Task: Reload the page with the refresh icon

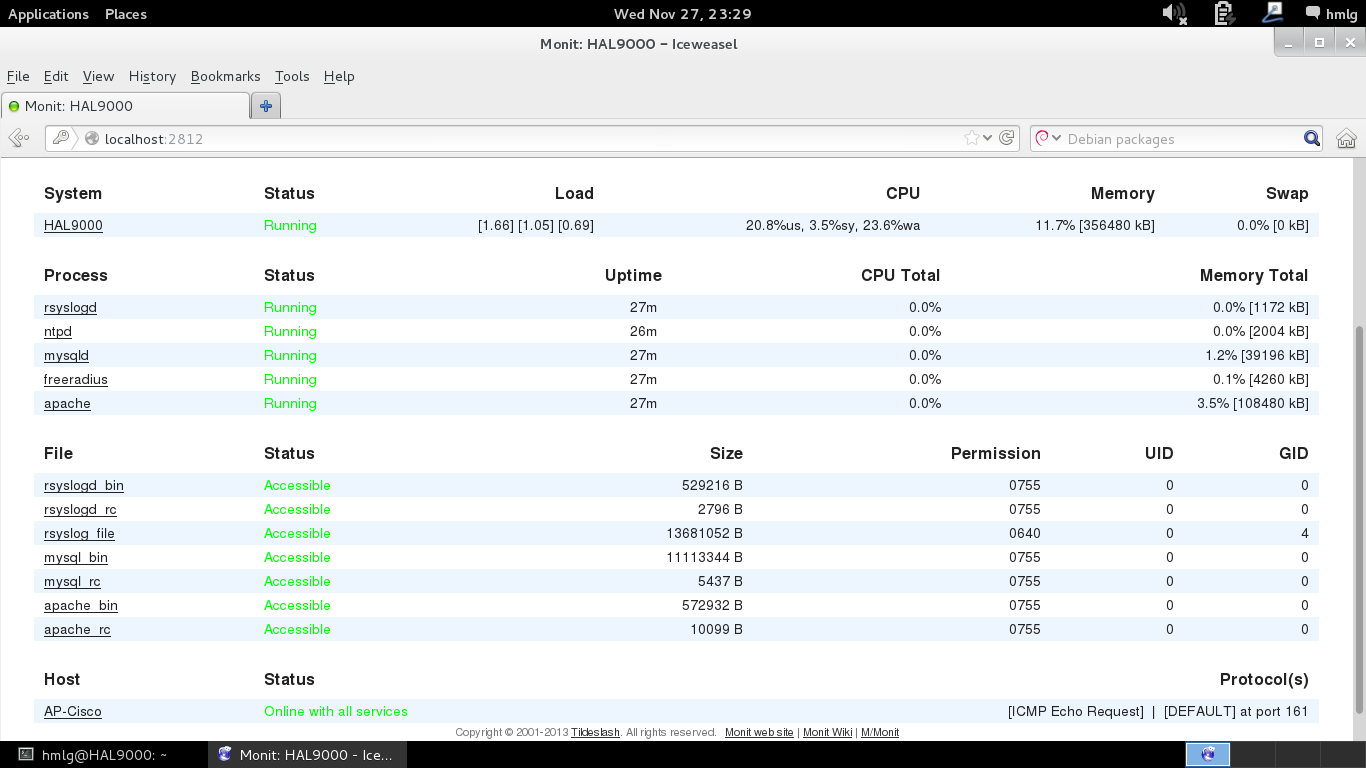Action: tap(1007, 138)
